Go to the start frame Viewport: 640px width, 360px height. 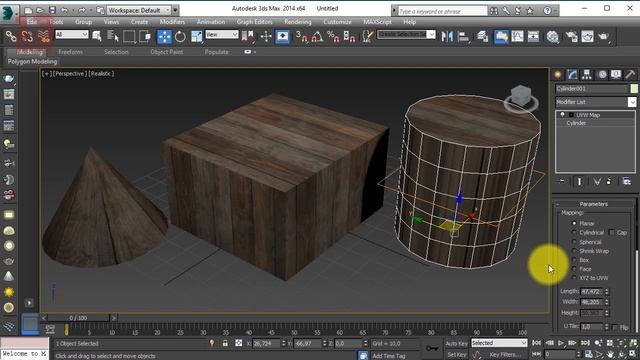(x=537, y=343)
